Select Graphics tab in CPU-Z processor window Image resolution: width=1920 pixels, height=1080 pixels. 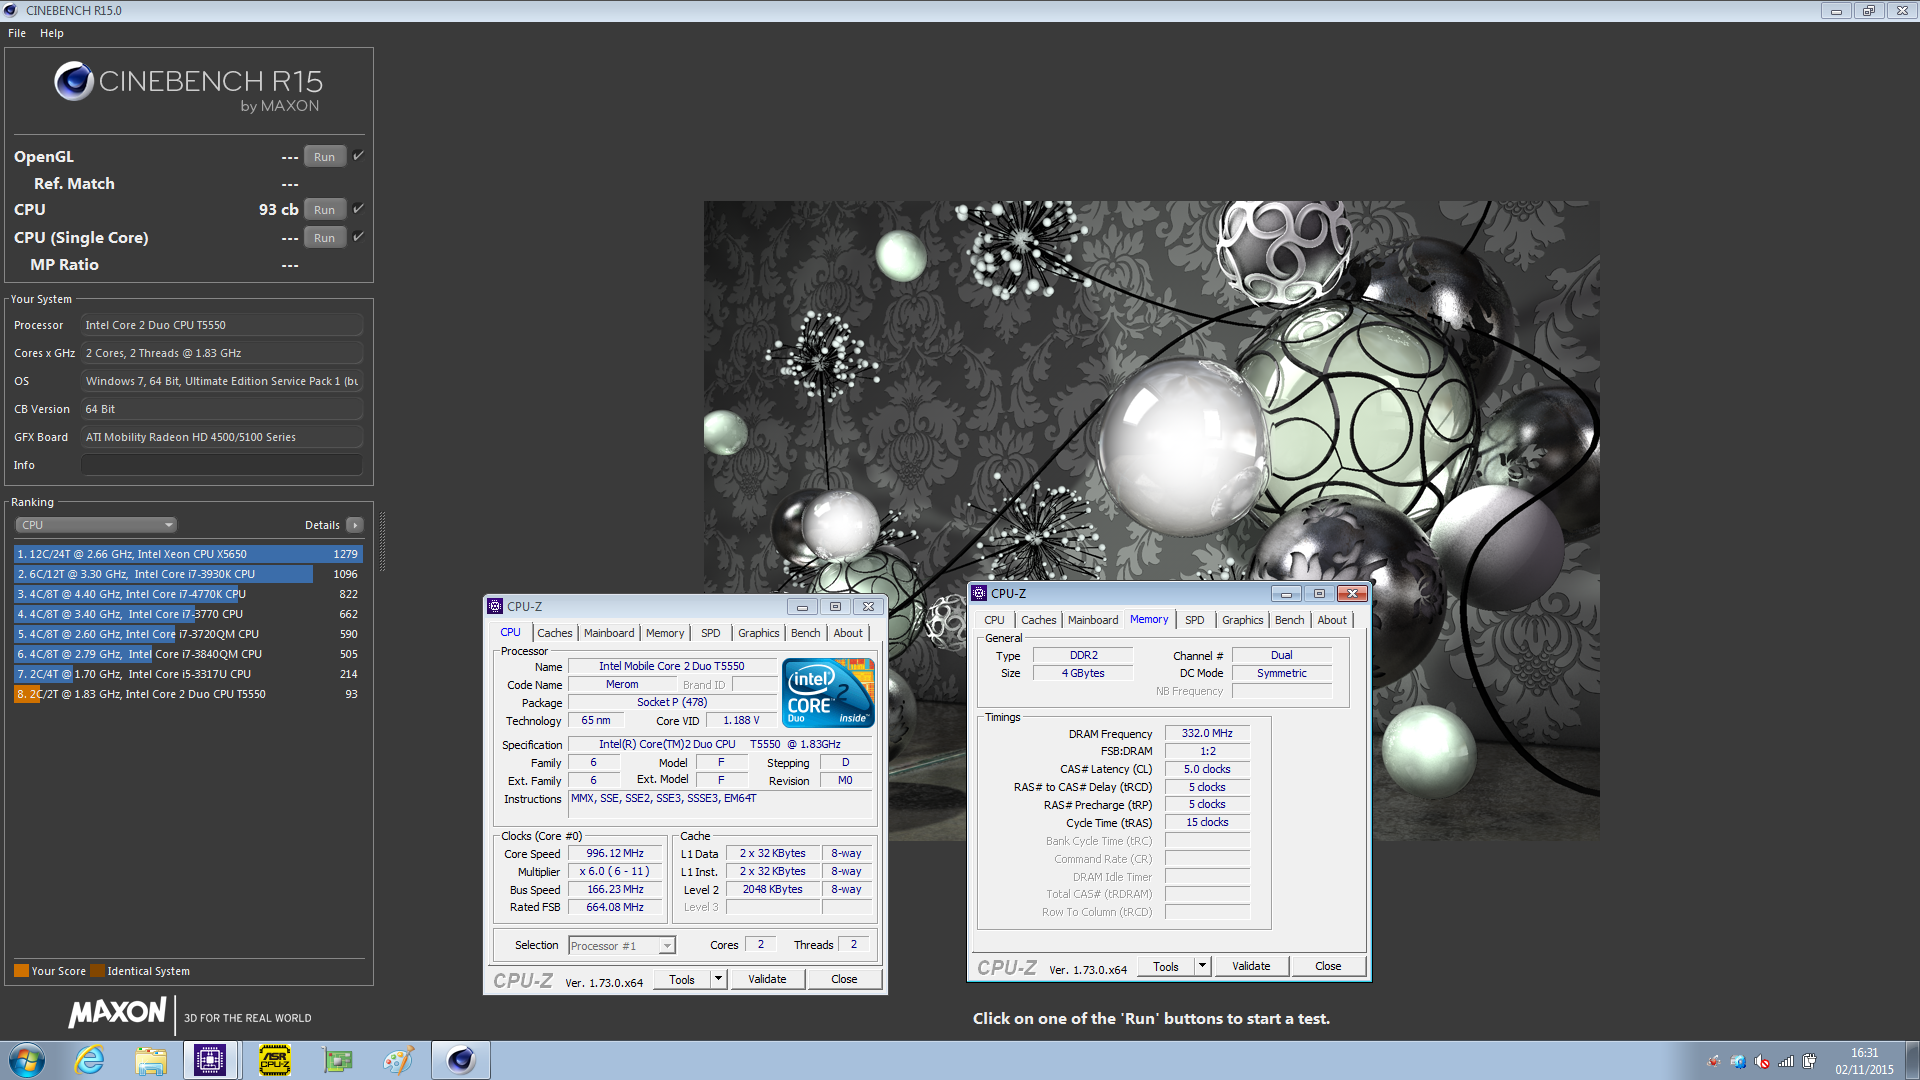(759, 633)
